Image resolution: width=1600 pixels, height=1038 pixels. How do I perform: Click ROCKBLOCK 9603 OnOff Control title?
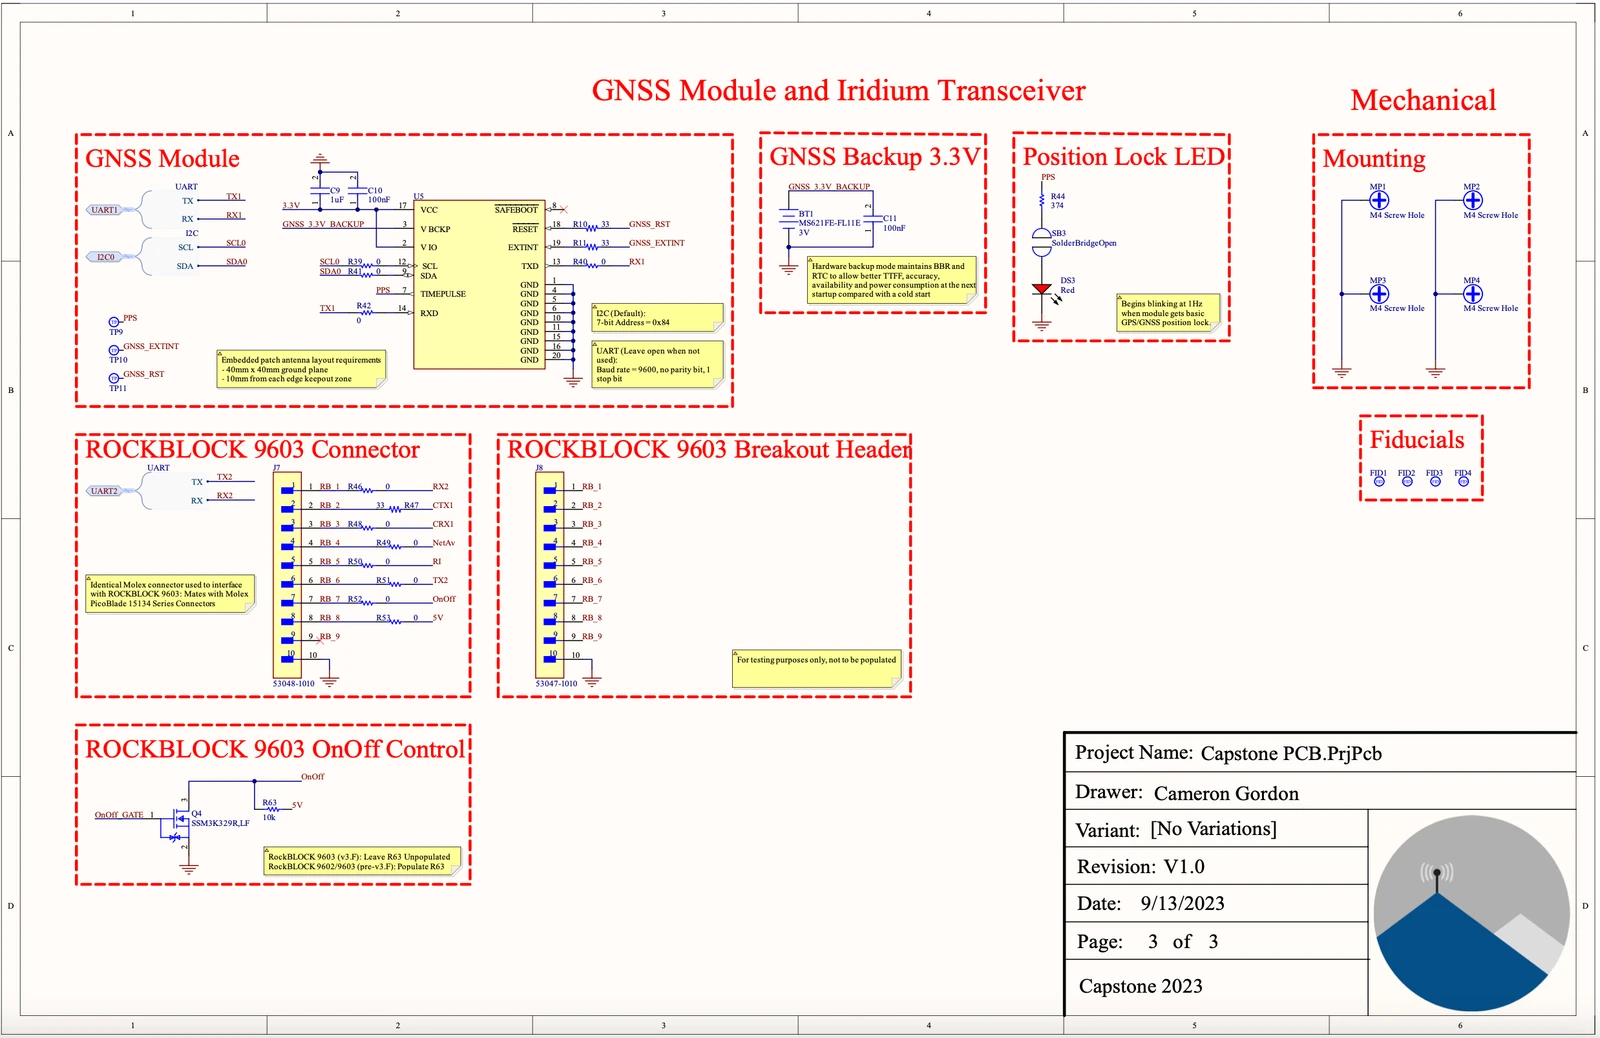(275, 750)
